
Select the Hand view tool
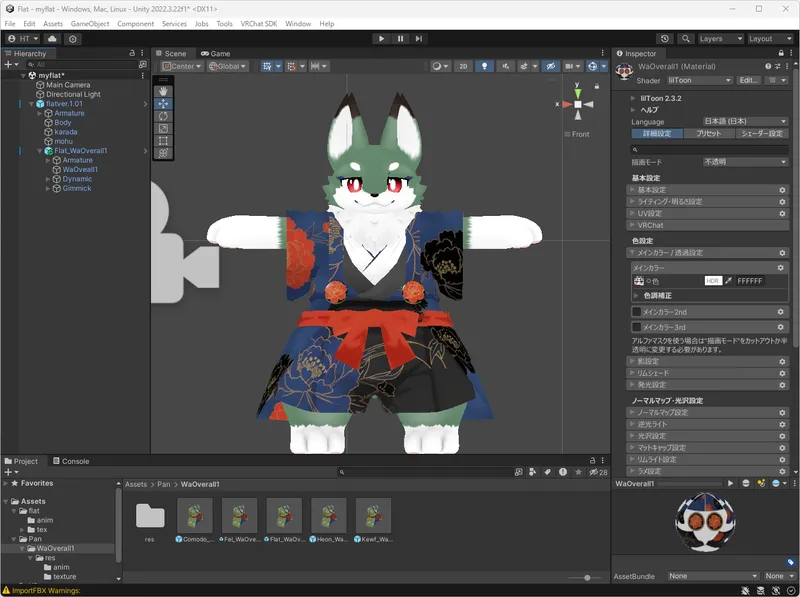tap(163, 91)
